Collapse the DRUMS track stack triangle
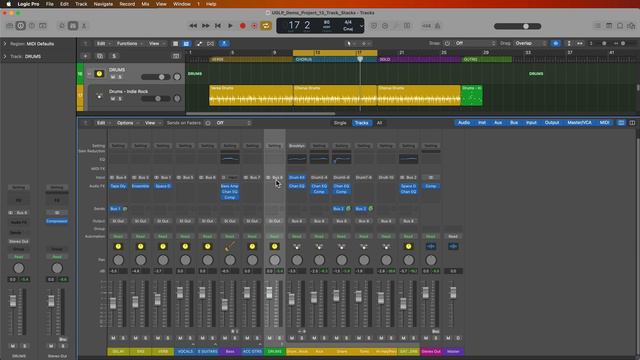The image size is (640, 360). click(x=89, y=74)
